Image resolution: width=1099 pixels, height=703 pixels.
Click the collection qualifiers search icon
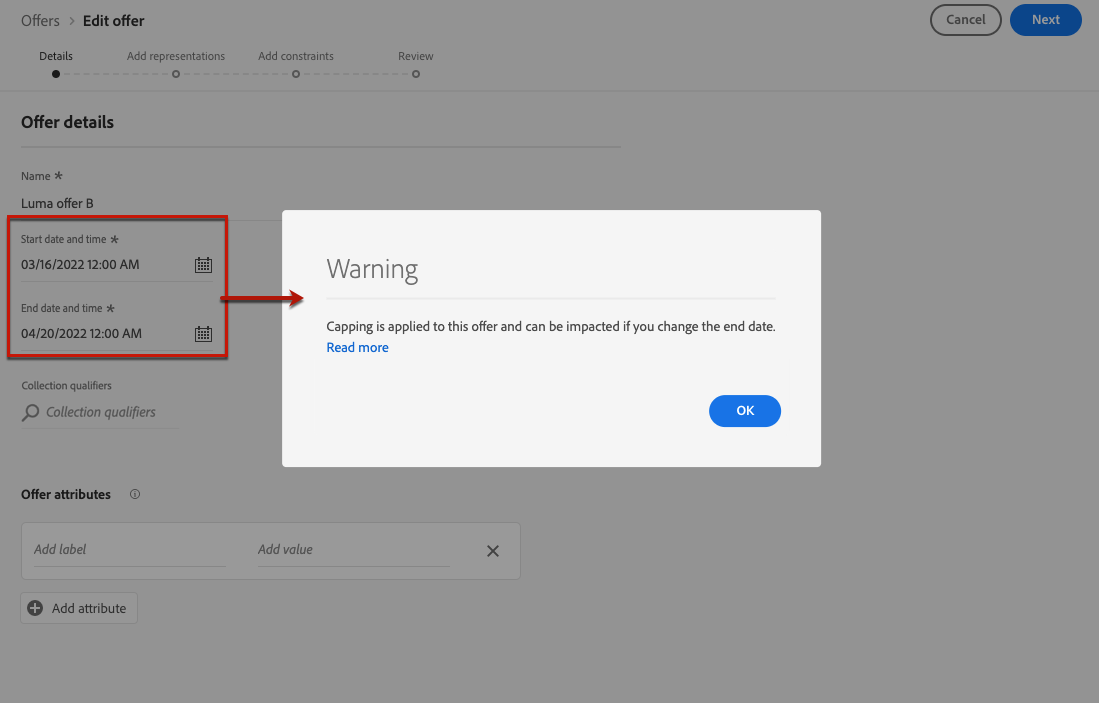[30, 412]
